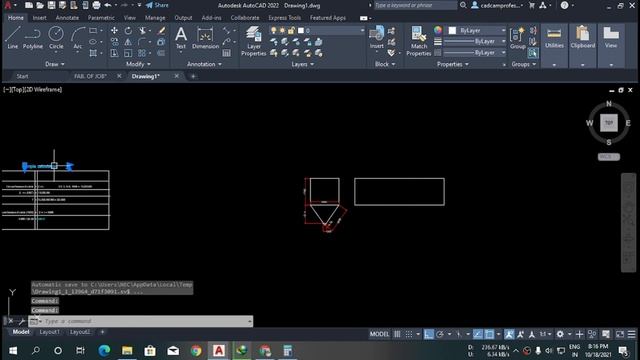This screenshot has height=360, width=640.
Task: Activate the Mirror tool
Action: tap(128, 42)
